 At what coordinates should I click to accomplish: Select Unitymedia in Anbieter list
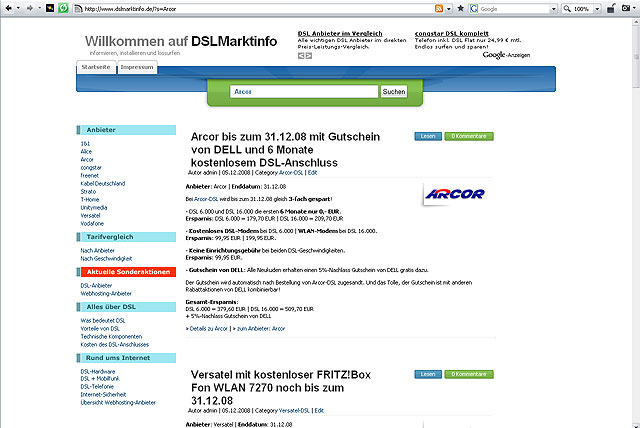(x=94, y=208)
